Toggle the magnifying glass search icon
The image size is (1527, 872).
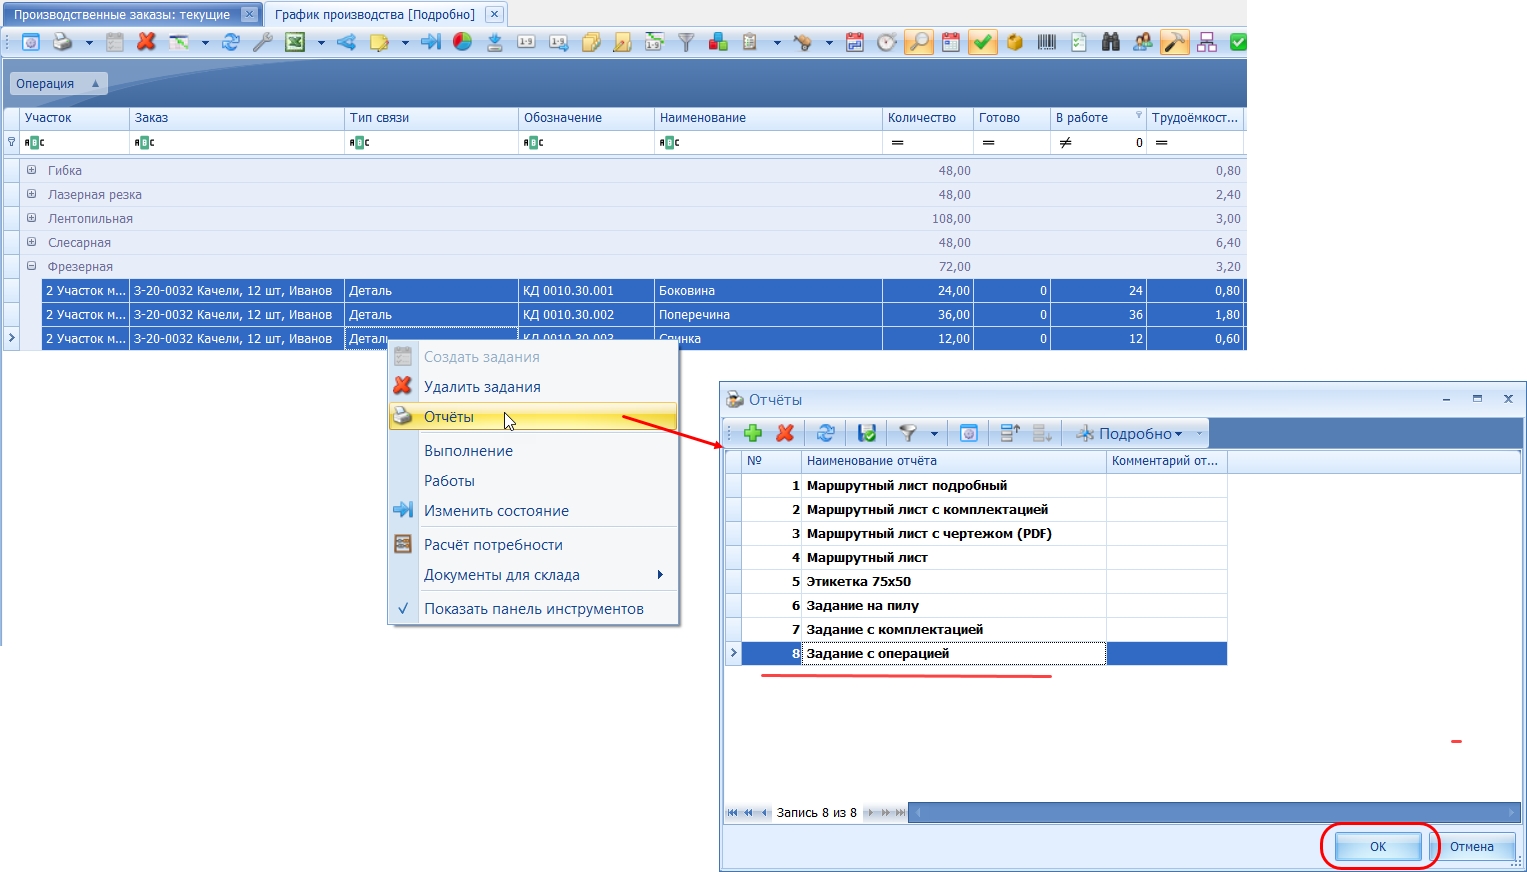click(918, 42)
